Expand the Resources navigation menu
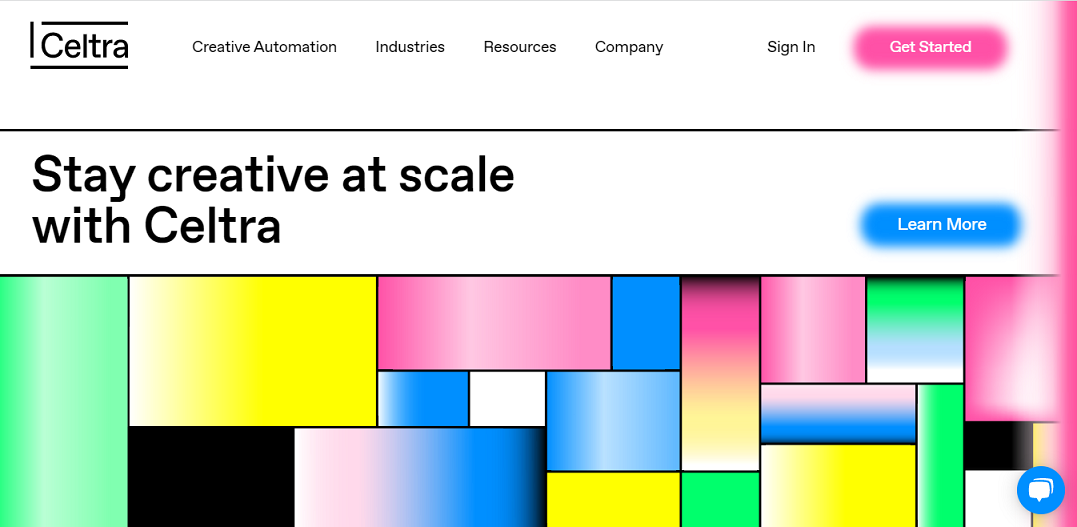1077x527 pixels. pos(520,47)
